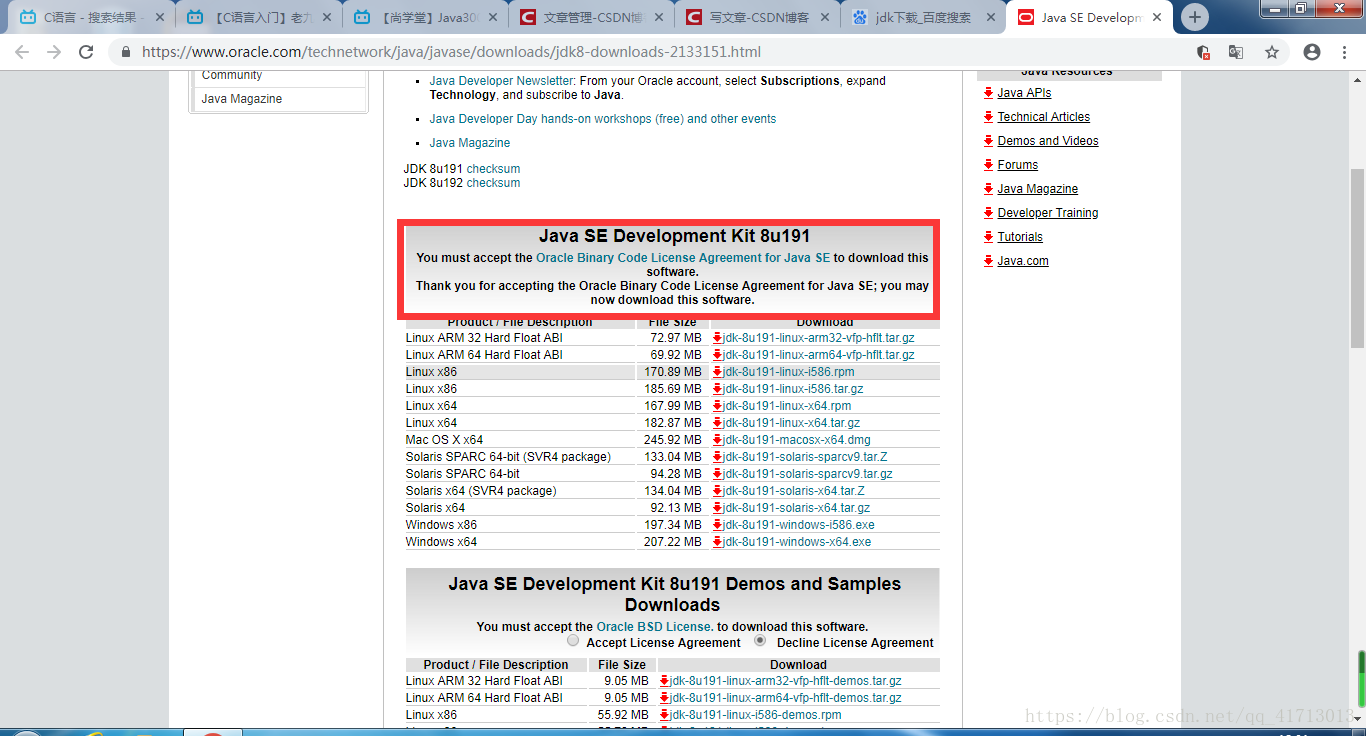Click download icon for jdk-8u191-linux-i586.rpm
This screenshot has width=1366, height=736.
(718, 372)
